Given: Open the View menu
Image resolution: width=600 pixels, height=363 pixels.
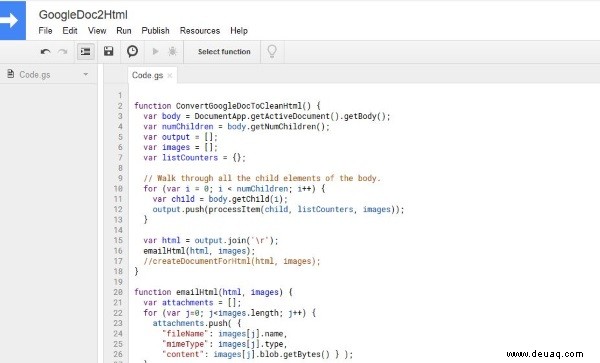Looking at the screenshot, I should [97, 31].
